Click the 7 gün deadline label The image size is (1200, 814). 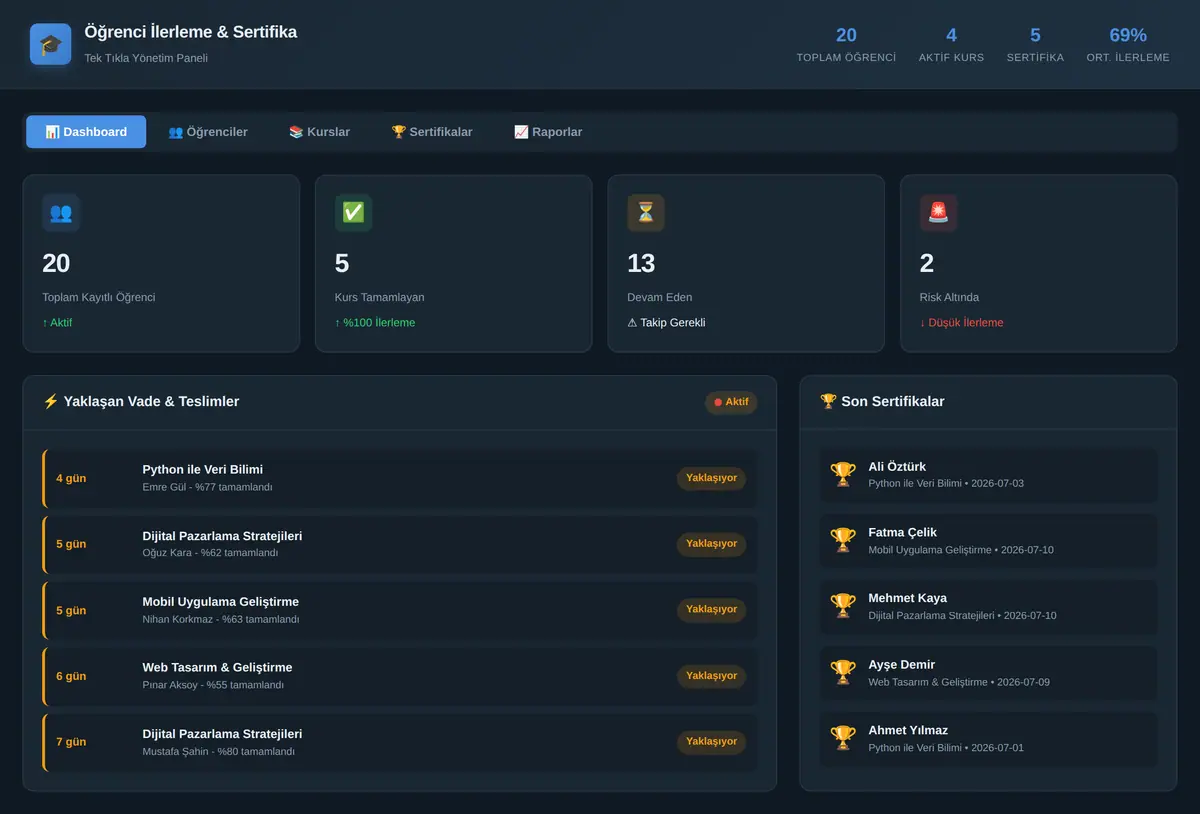pyautogui.click(x=71, y=743)
